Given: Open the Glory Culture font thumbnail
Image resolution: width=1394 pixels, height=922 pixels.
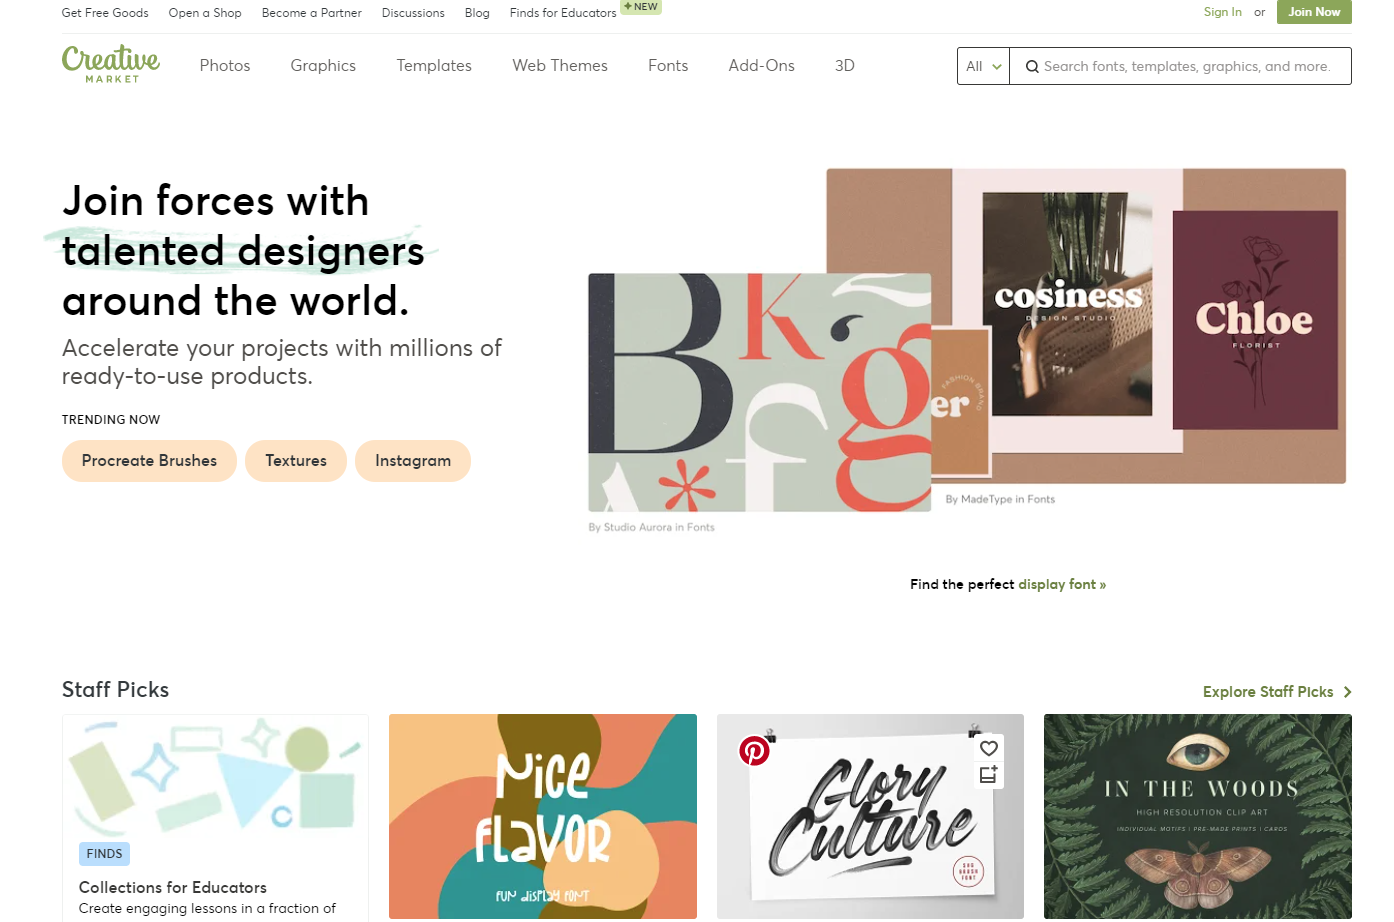Looking at the screenshot, I should pos(870,816).
